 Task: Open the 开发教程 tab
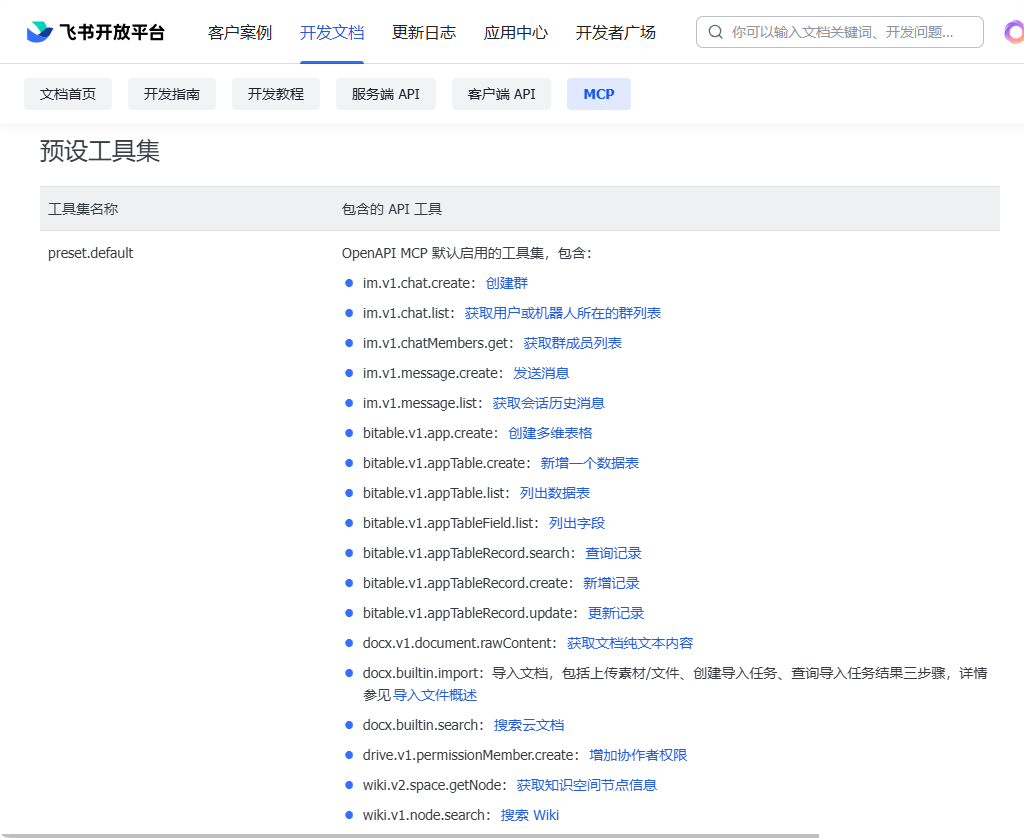(x=276, y=94)
